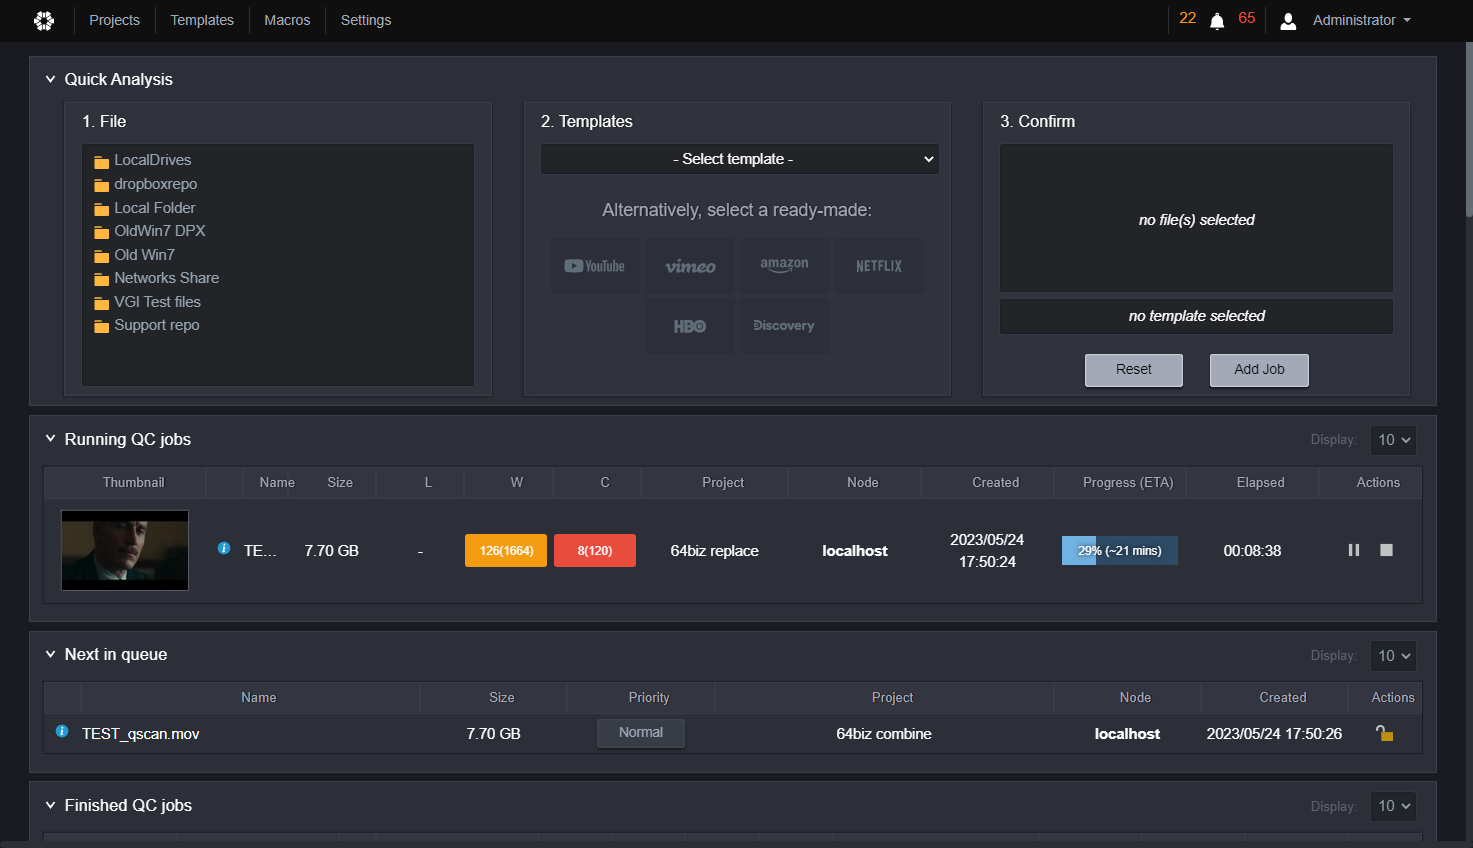Open the Select template dropdown

(x=739, y=159)
